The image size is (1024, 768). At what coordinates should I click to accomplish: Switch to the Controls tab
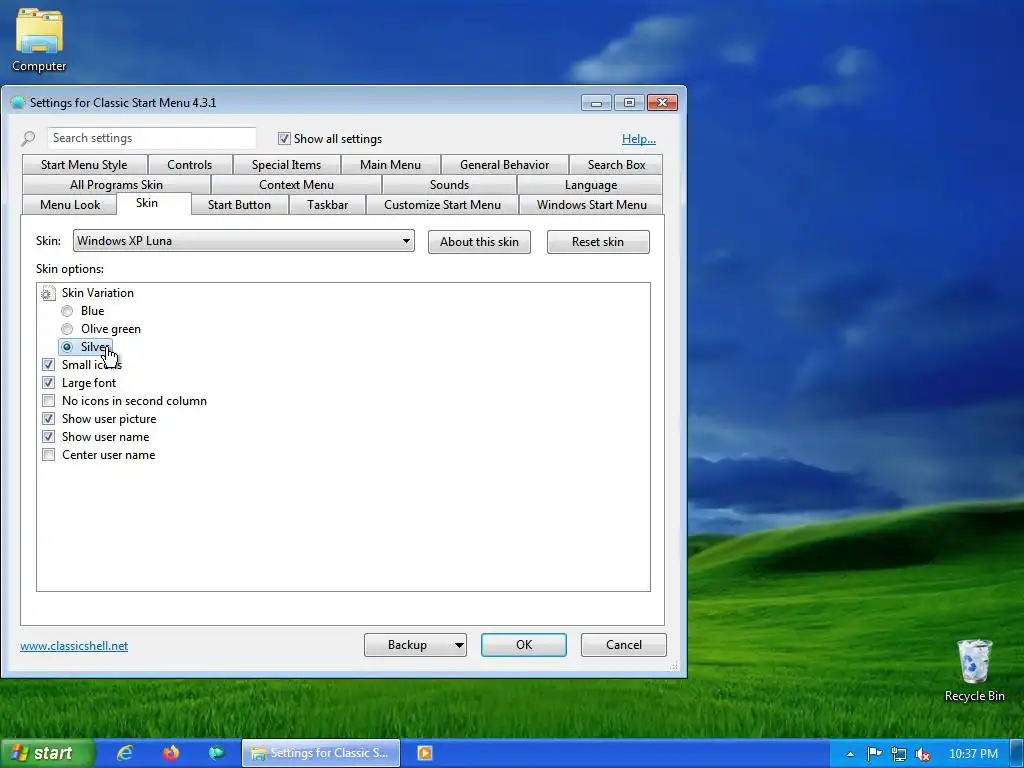coord(189,165)
